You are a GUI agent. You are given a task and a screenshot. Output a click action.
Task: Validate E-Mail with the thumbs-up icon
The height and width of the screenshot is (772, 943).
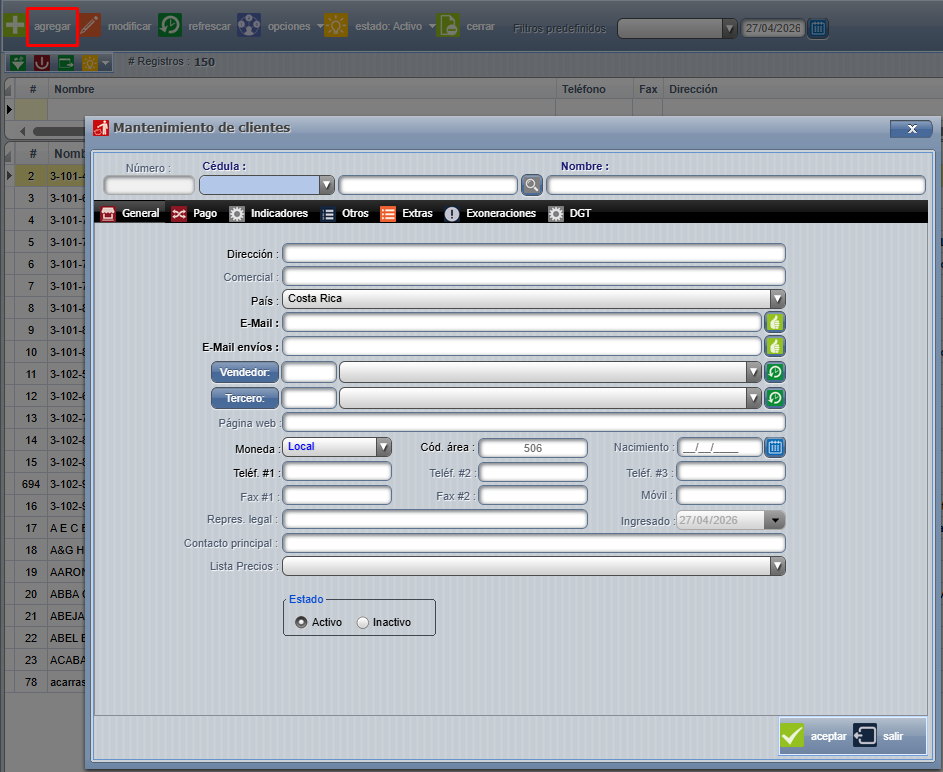click(775, 323)
